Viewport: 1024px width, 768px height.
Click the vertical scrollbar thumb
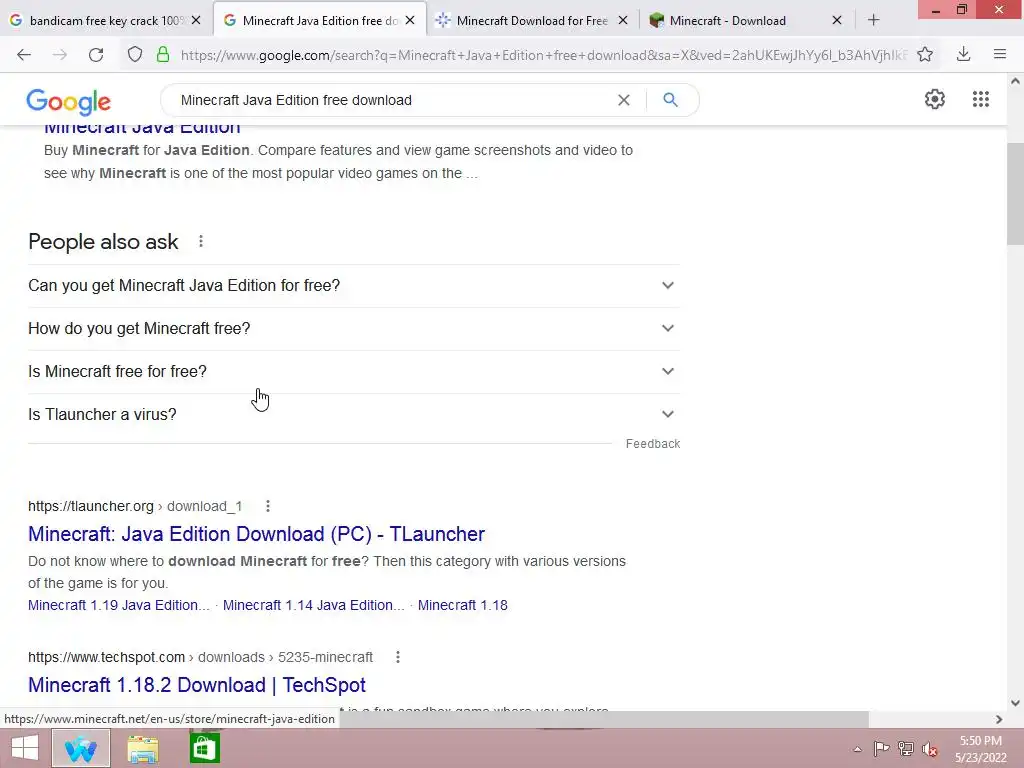tap(1015, 194)
